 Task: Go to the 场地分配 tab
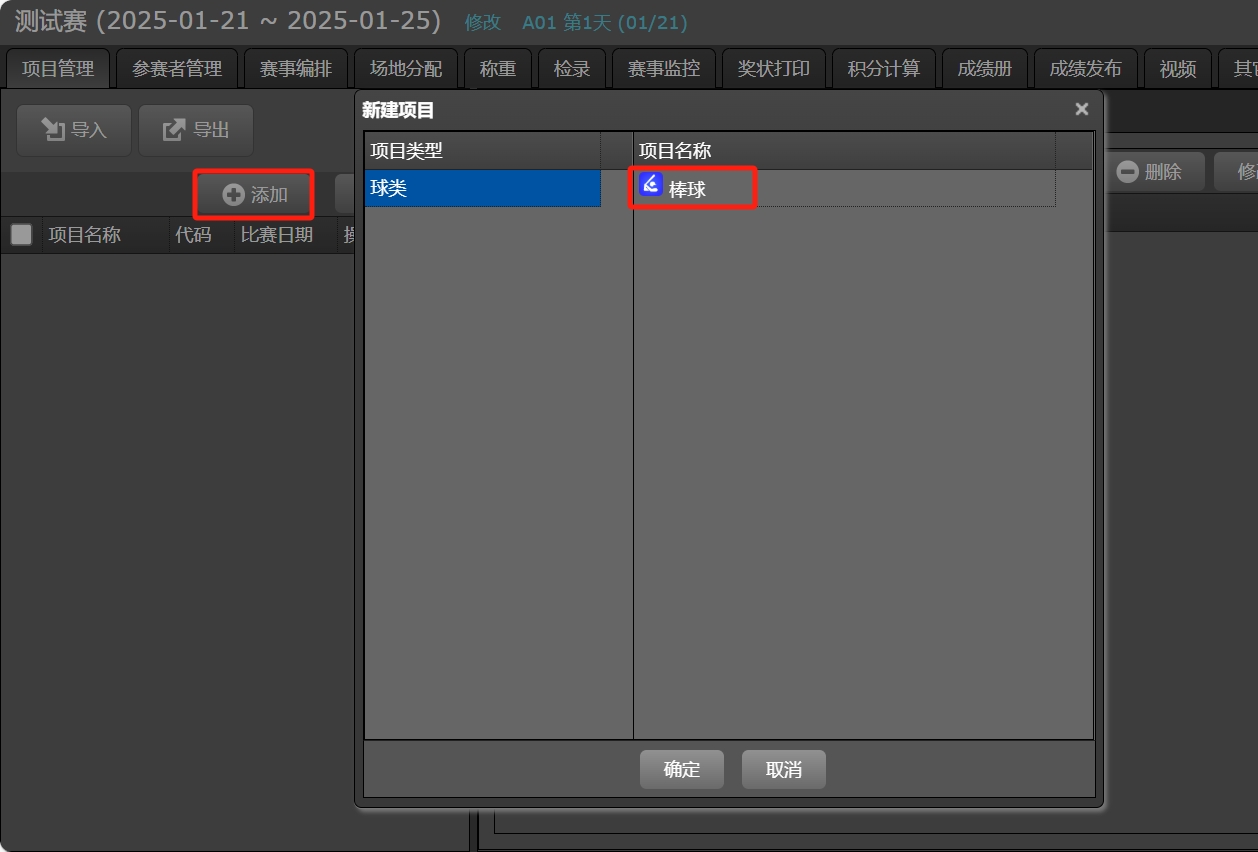coord(406,69)
